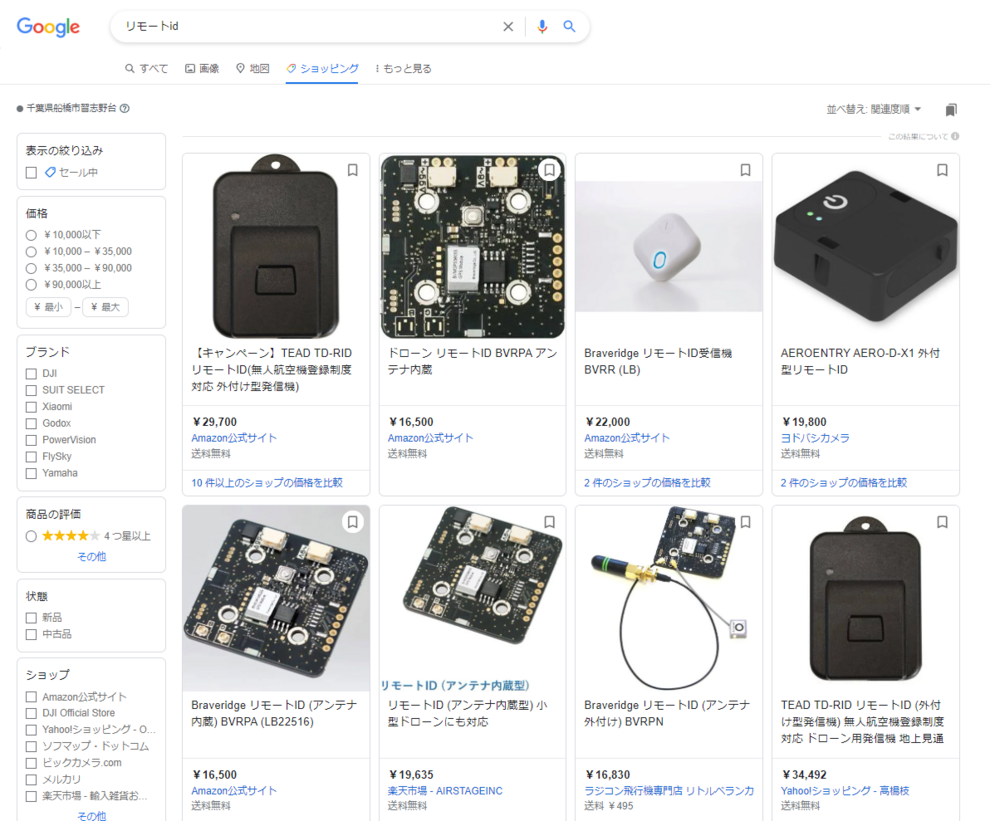990x821 pixels.
Task: Select the ショッピング tab
Action: click(322, 68)
